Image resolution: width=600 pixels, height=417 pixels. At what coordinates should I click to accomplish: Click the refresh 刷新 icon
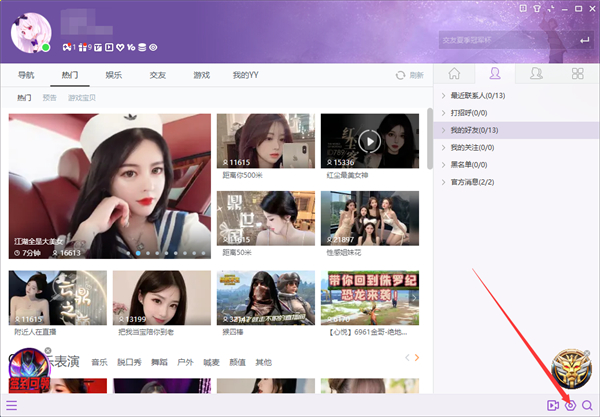[x=402, y=75]
